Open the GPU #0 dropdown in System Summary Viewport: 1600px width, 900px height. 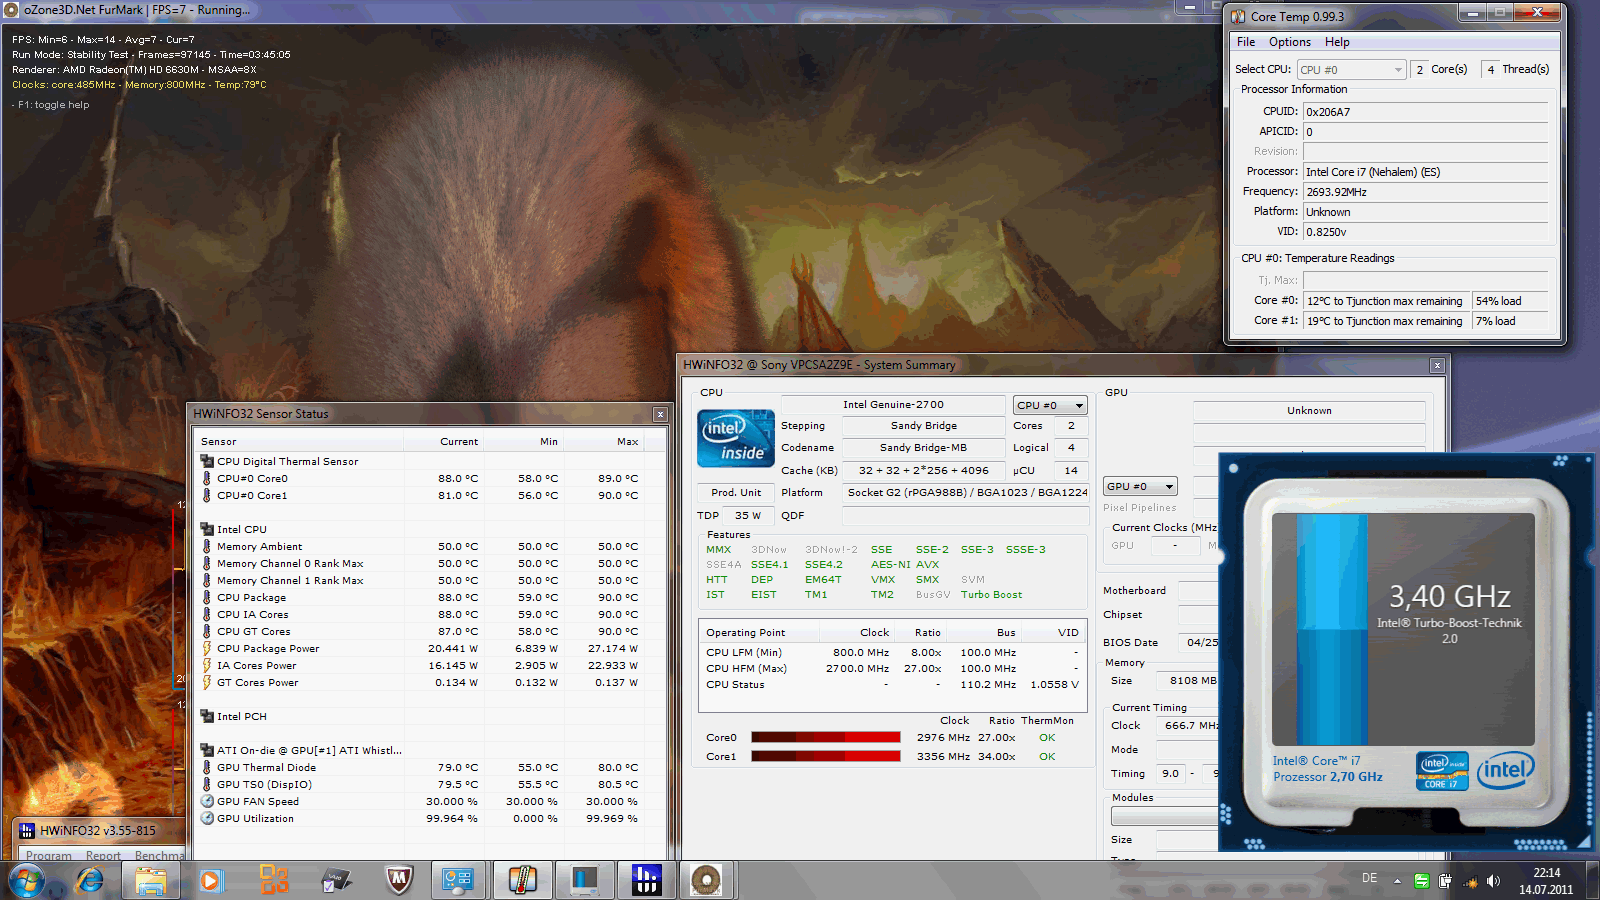coord(1140,487)
